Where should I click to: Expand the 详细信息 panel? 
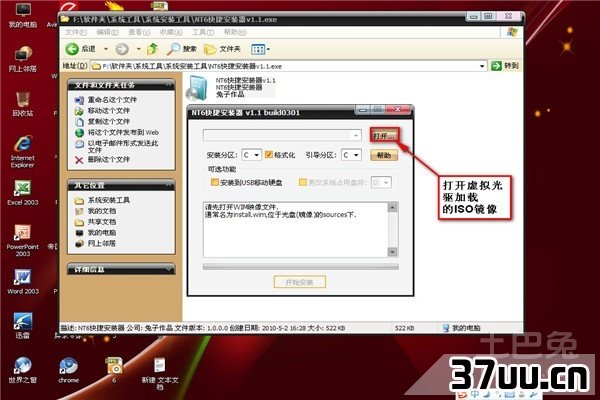click(169, 269)
